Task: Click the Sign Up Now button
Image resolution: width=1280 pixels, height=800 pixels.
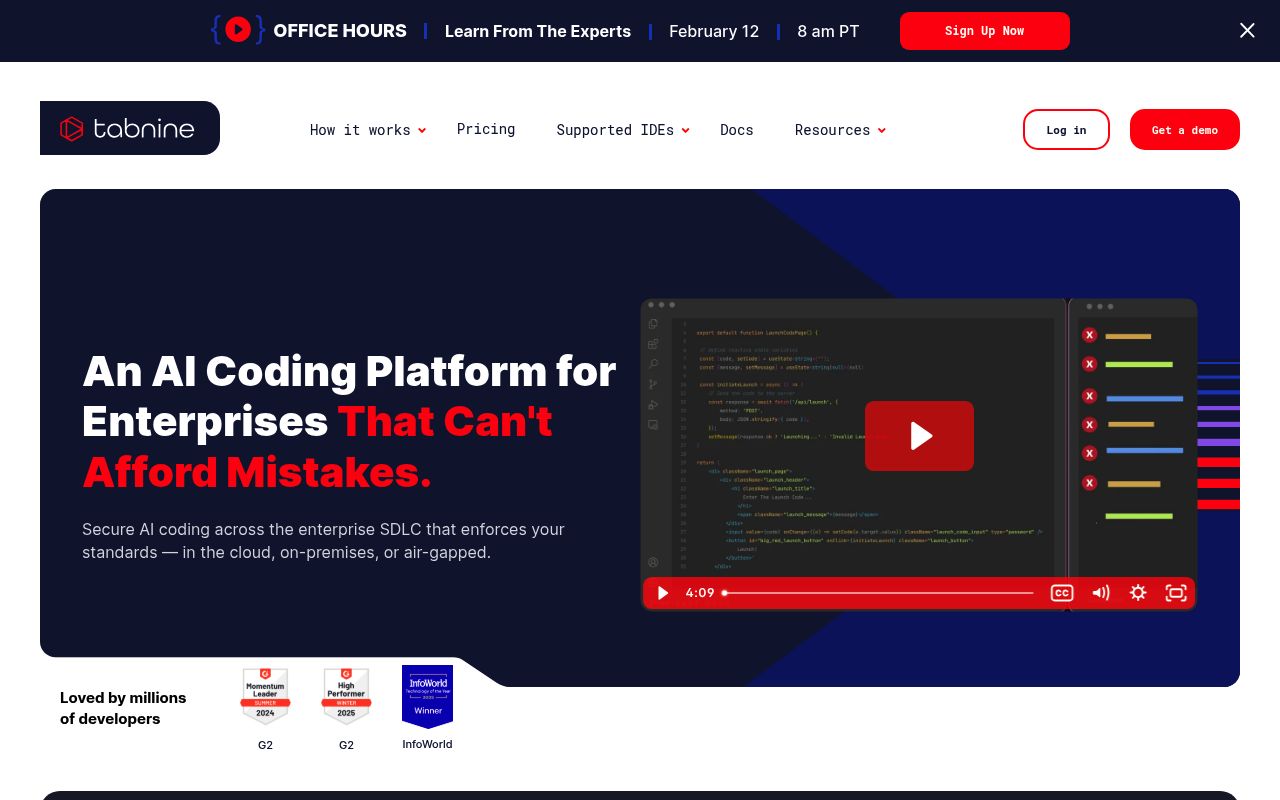Action: click(x=984, y=31)
